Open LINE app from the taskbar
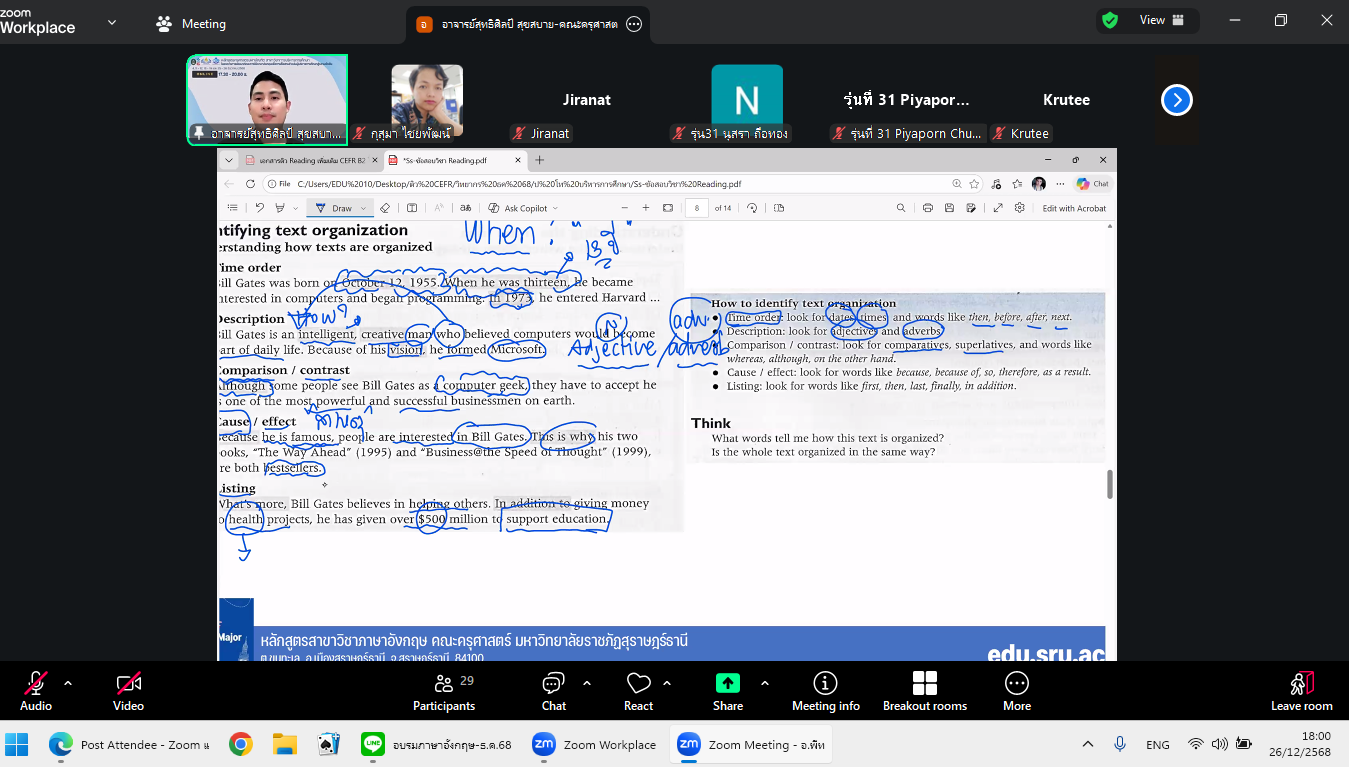 [x=373, y=744]
